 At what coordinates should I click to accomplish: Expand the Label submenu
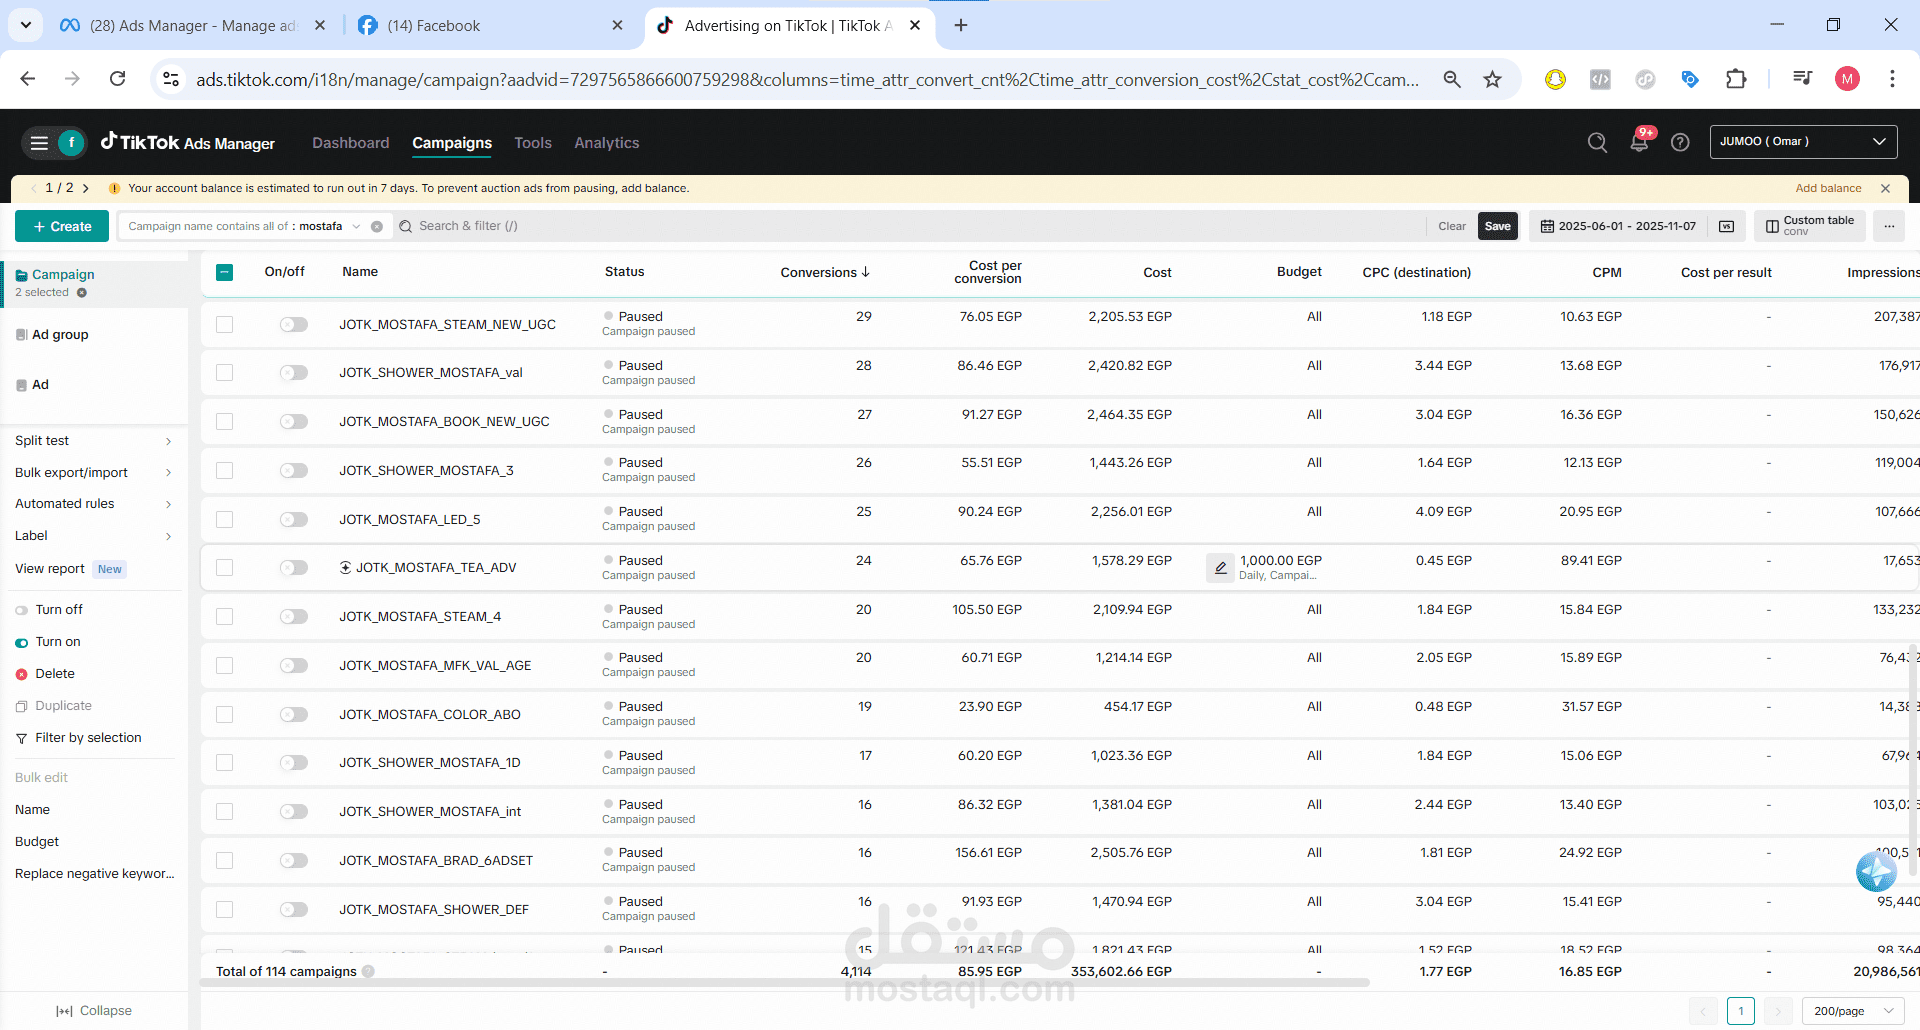click(168, 536)
